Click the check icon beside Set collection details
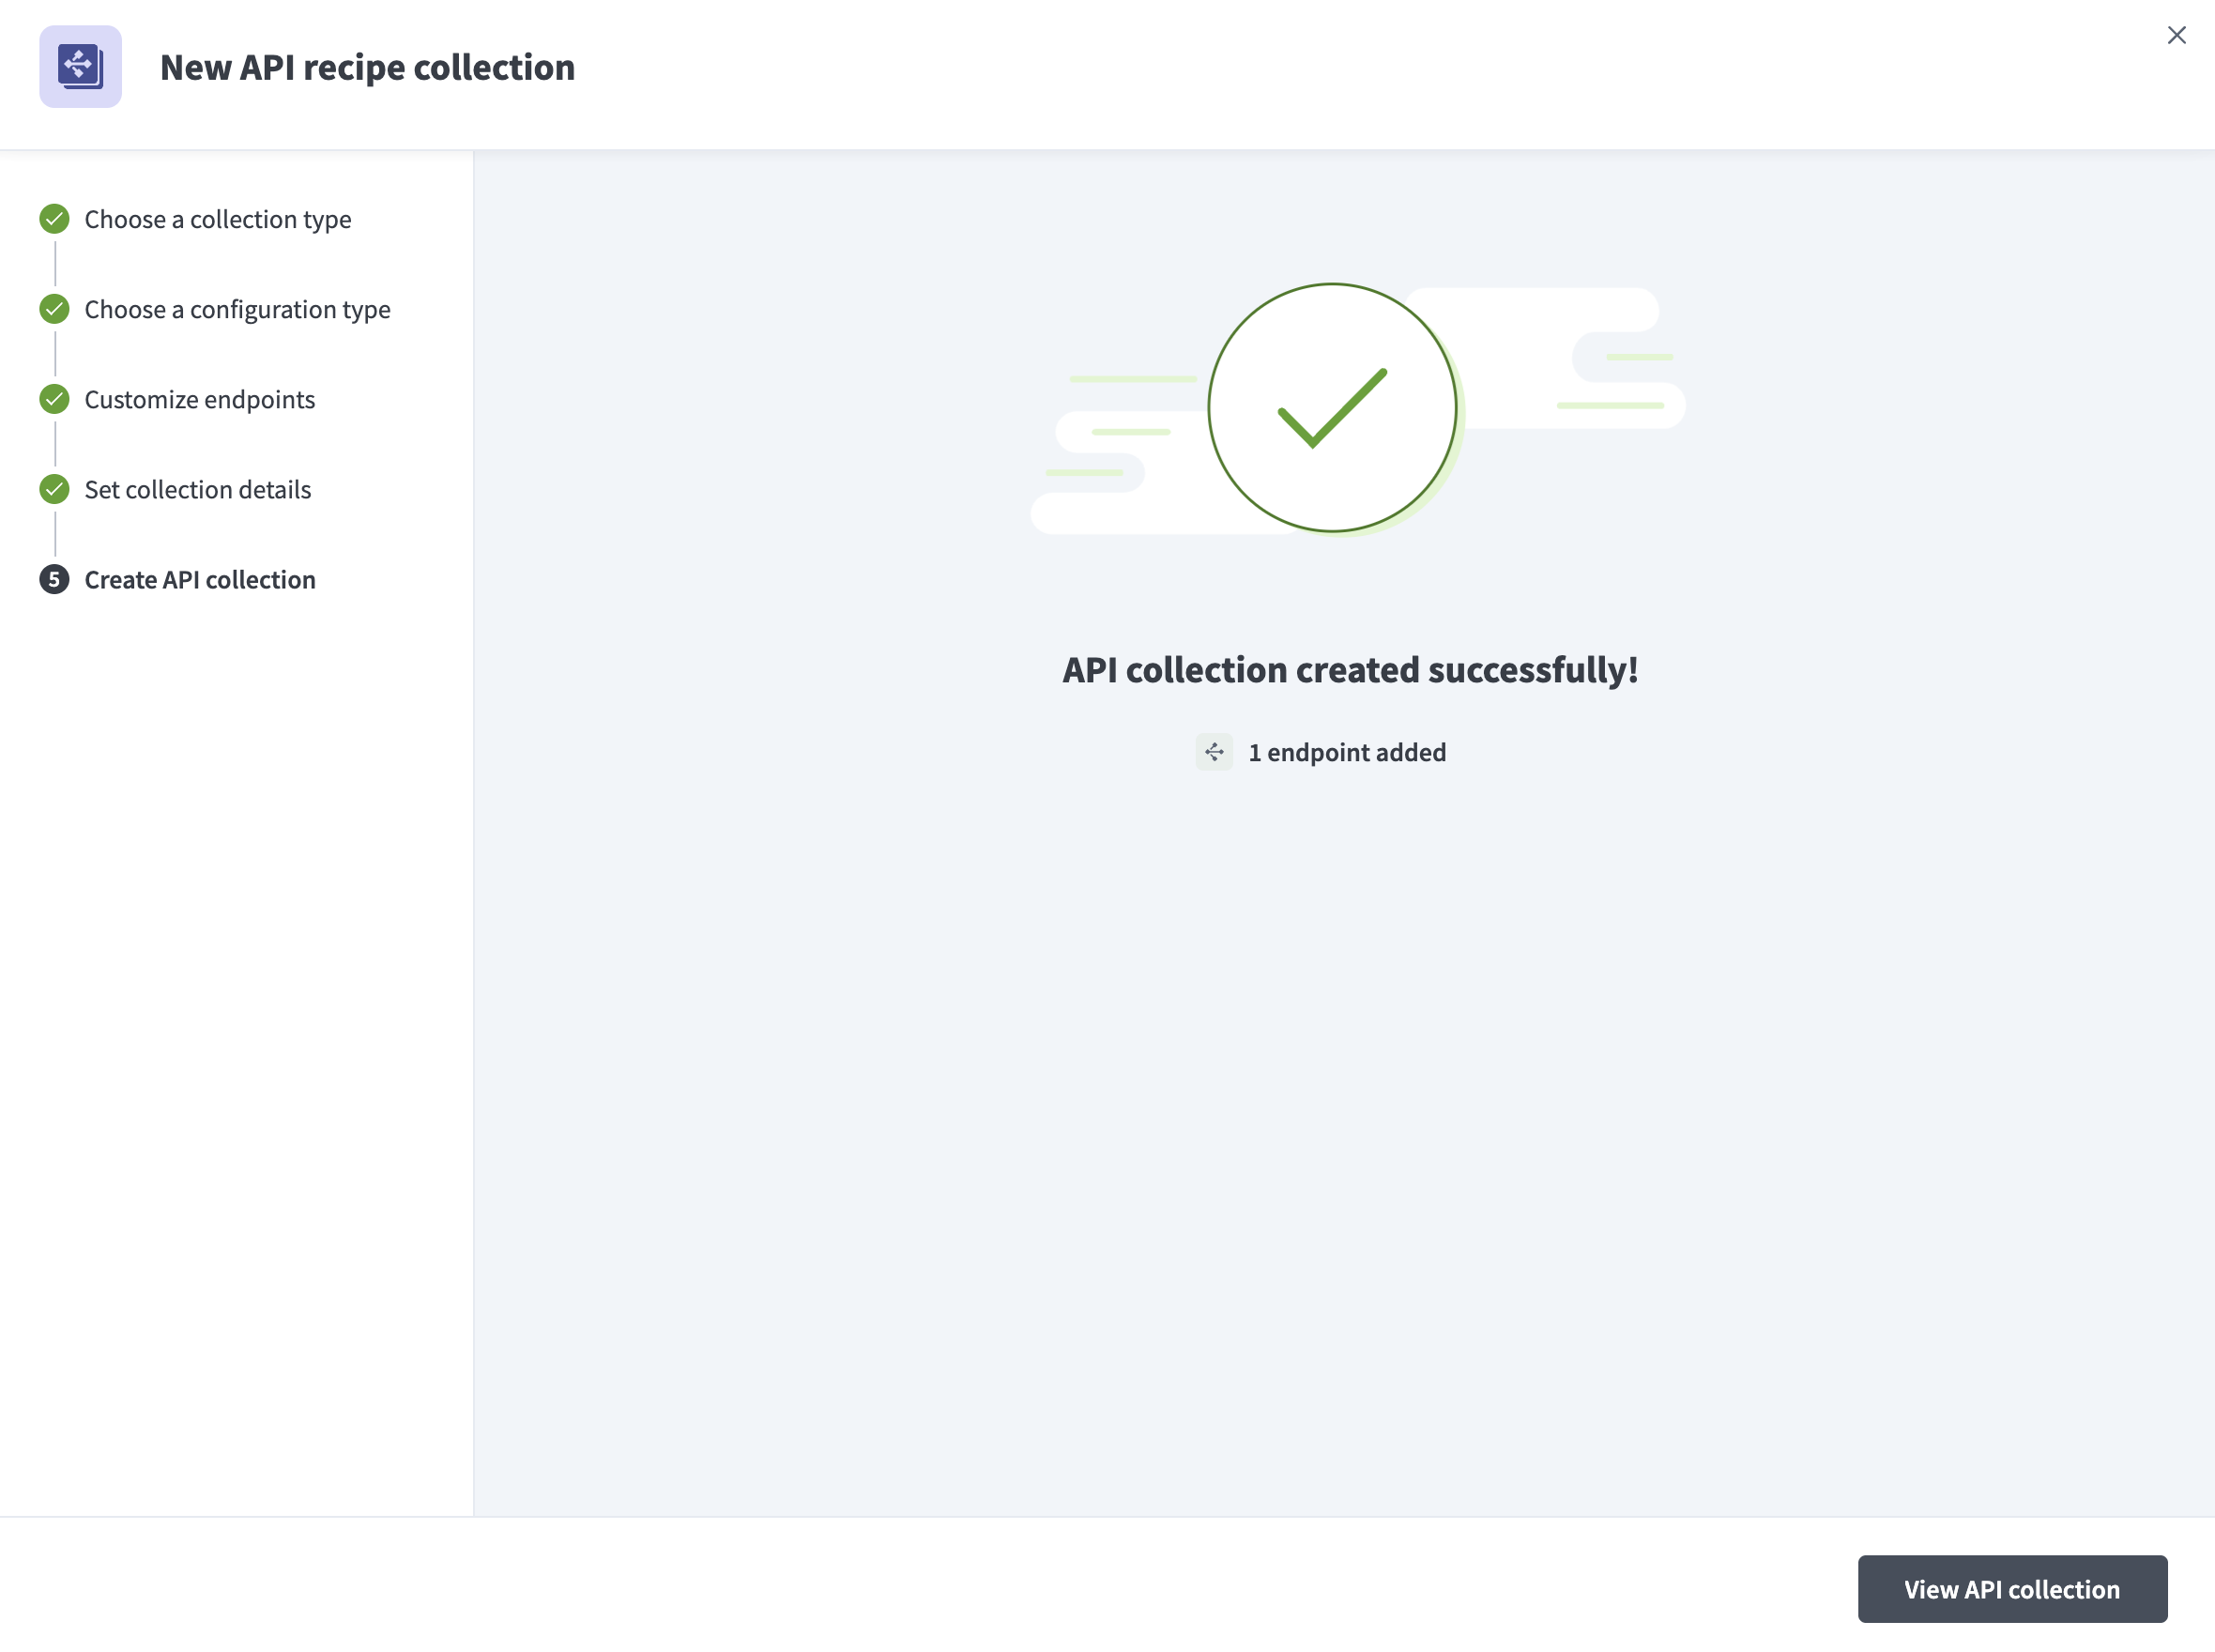The width and height of the screenshot is (2215, 1652). click(54, 488)
